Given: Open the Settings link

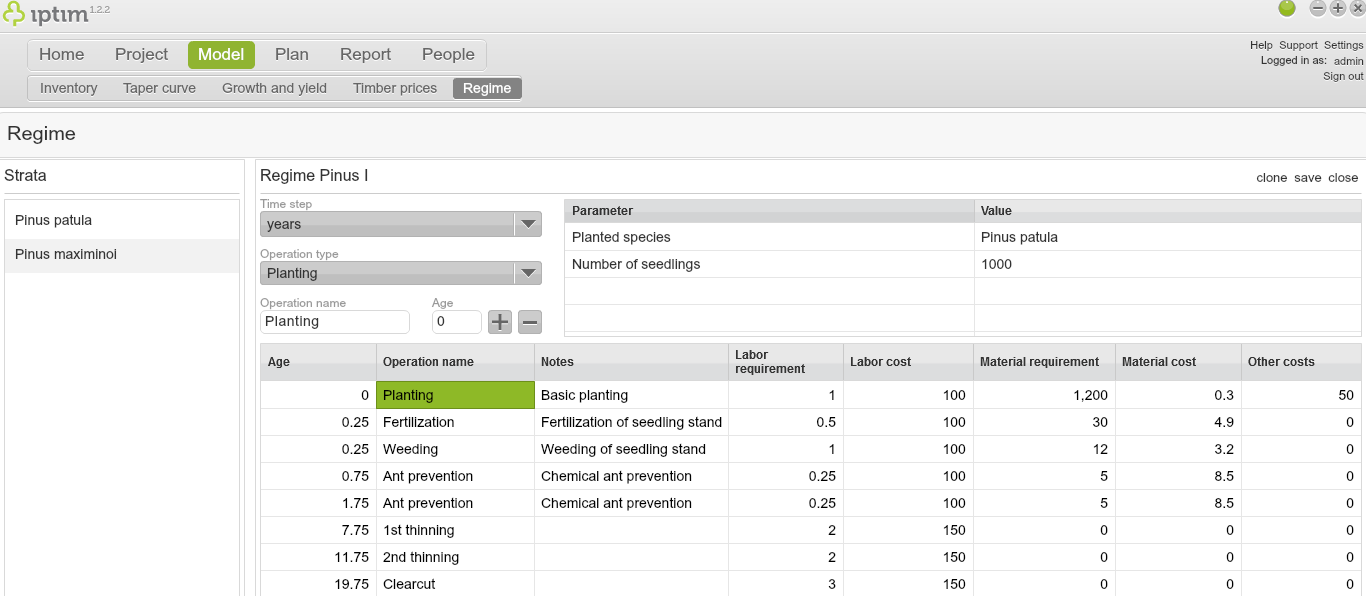Looking at the screenshot, I should 1343,45.
